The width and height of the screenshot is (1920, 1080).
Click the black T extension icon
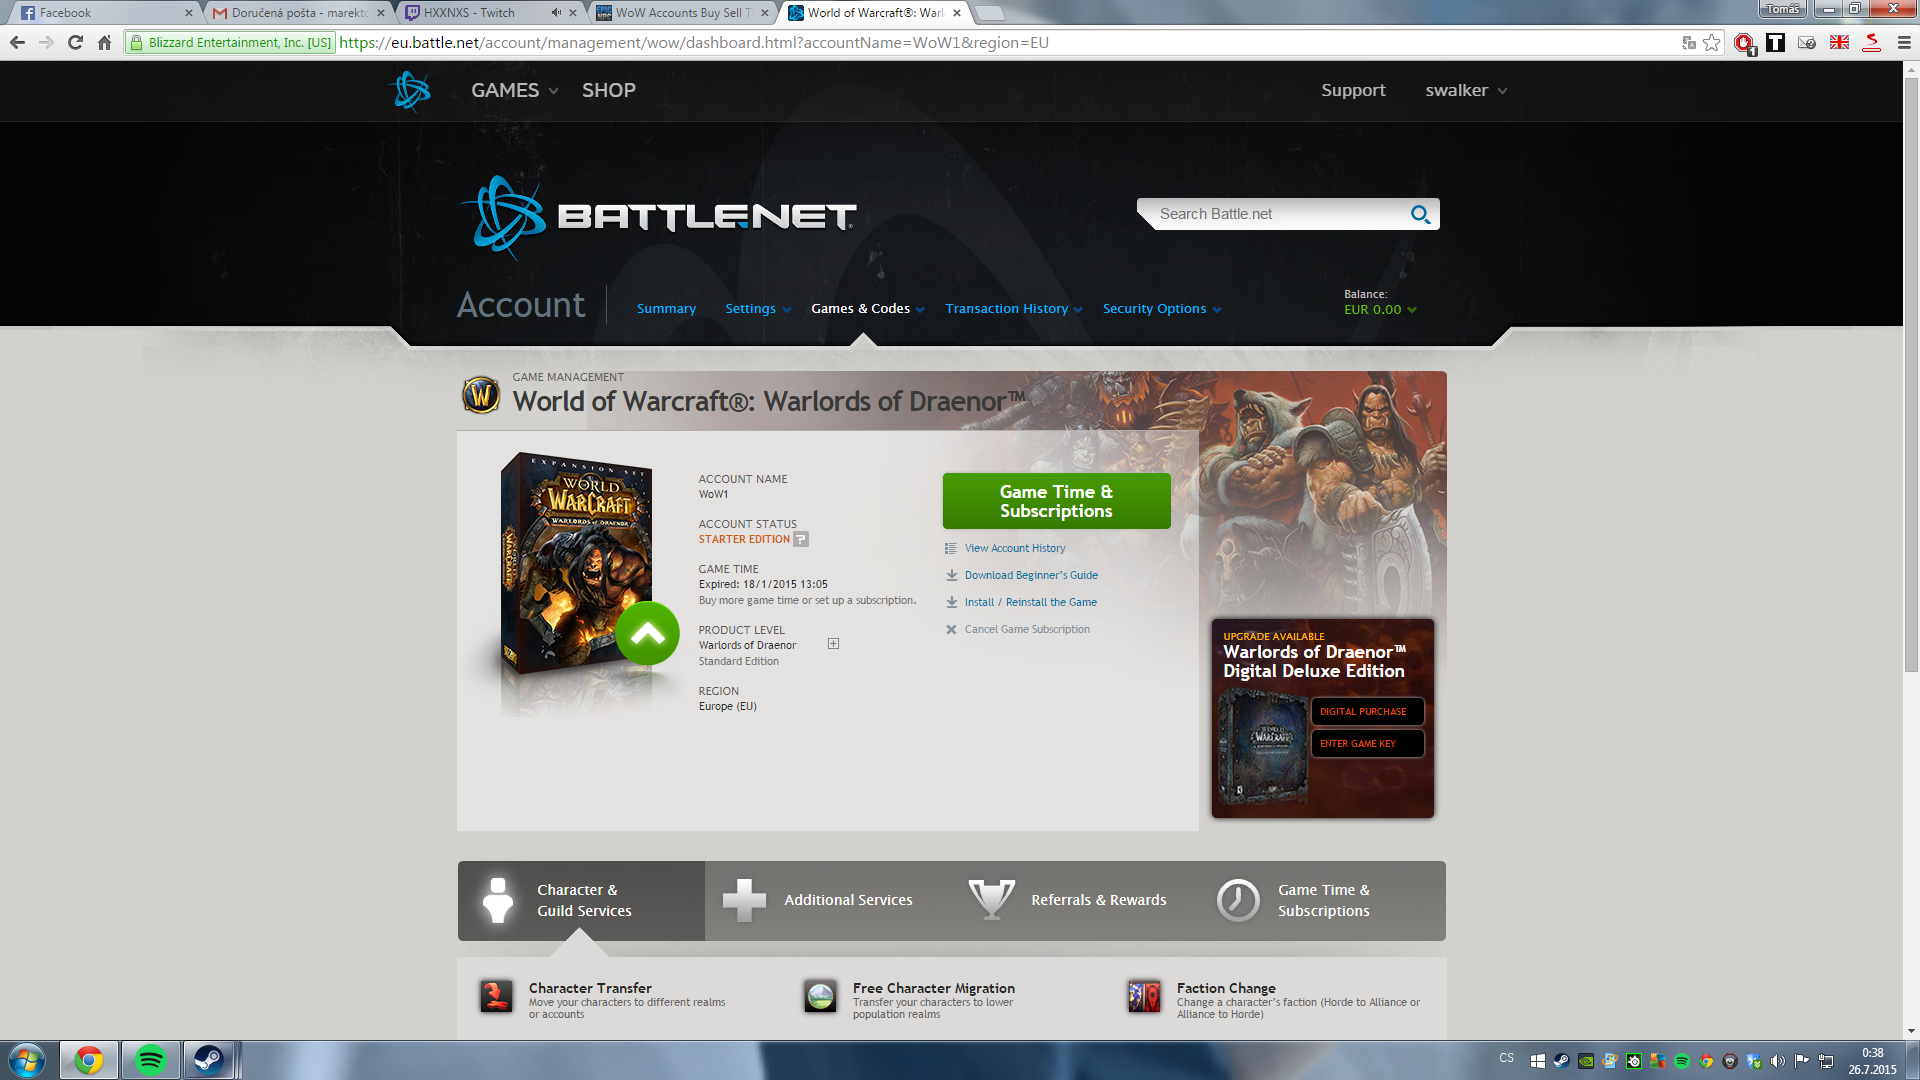(x=1776, y=42)
